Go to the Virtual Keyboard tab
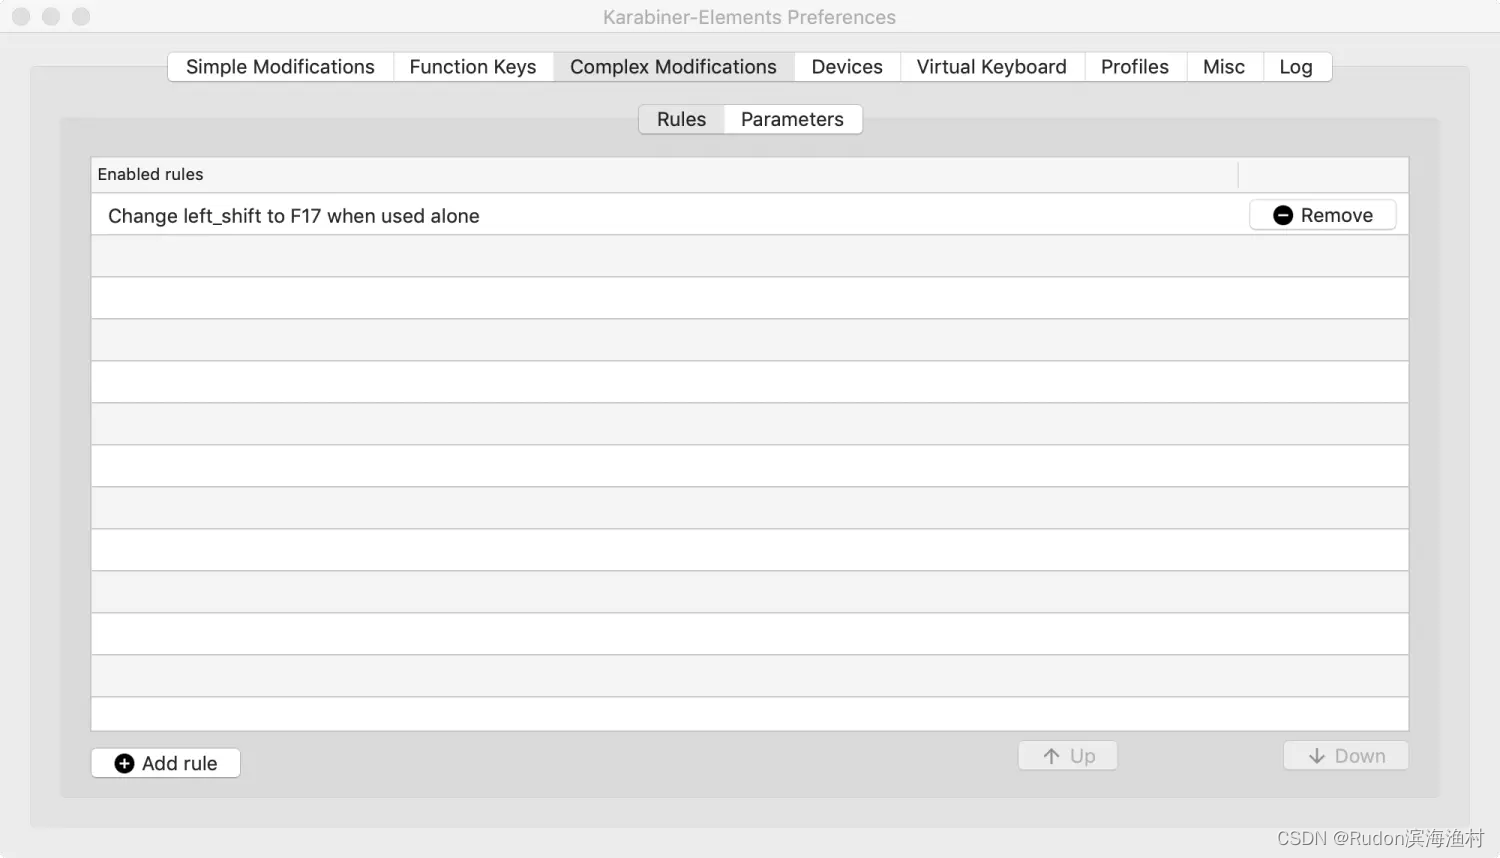This screenshot has width=1500, height=858. 992,67
